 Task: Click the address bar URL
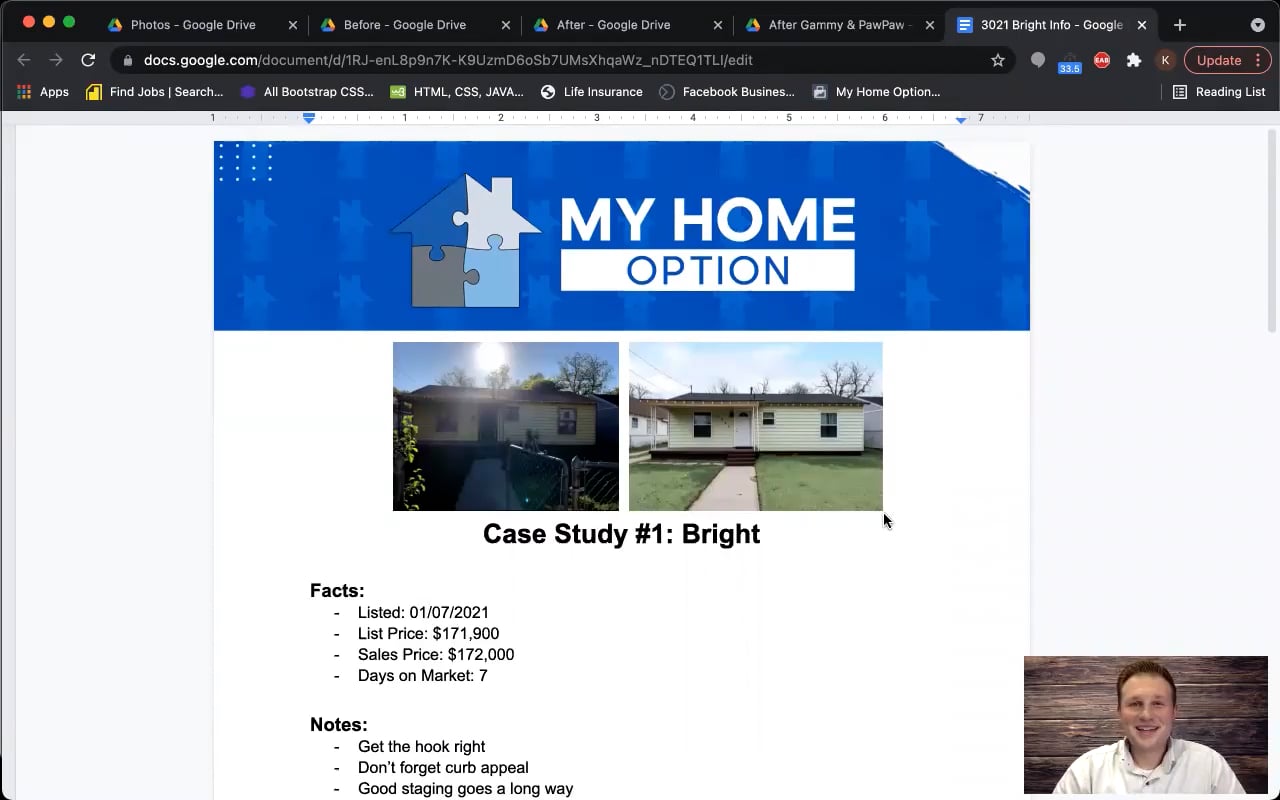point(448,60)
